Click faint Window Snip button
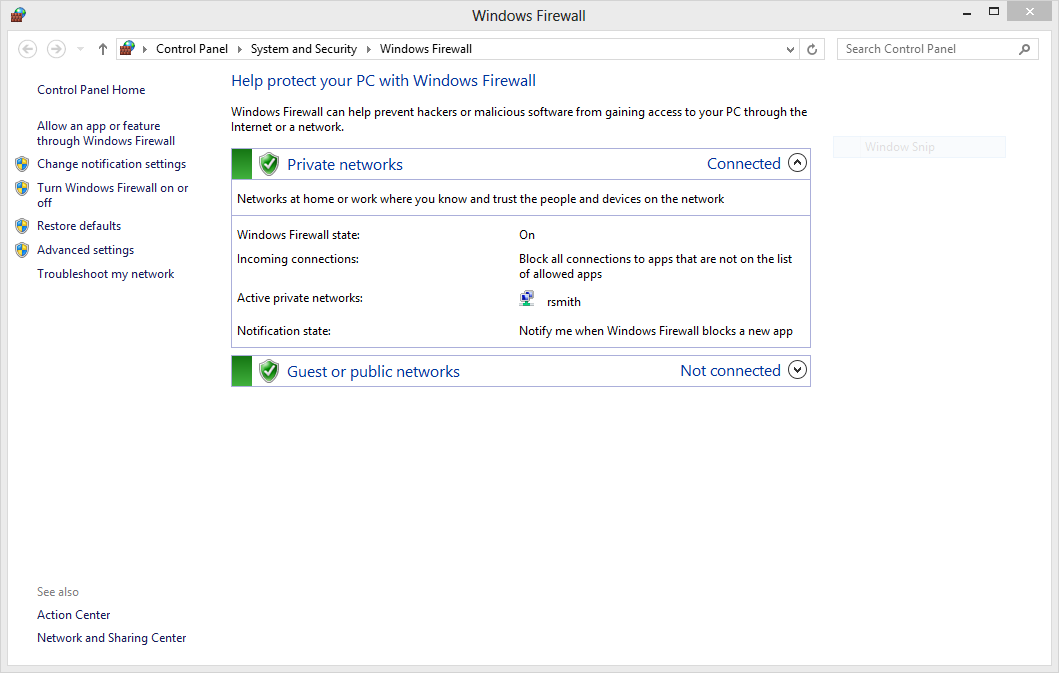1059x673 pixels. [919, 147]
